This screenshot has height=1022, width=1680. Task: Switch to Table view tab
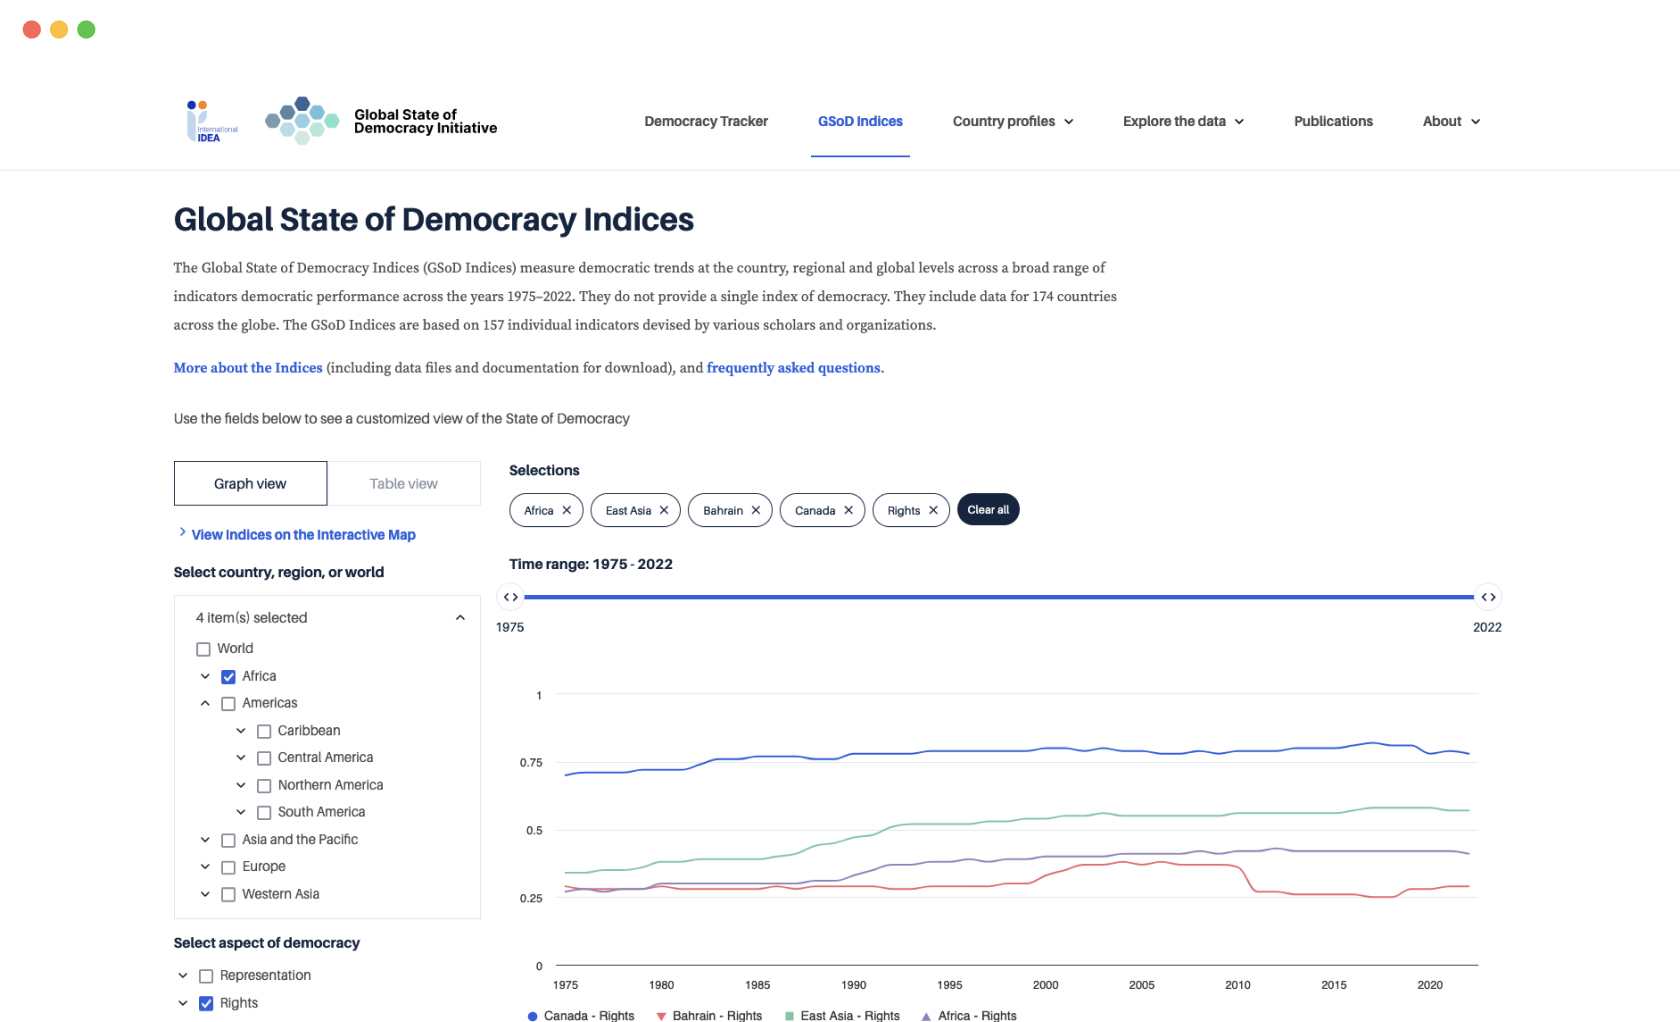click(x=403, y=484)
